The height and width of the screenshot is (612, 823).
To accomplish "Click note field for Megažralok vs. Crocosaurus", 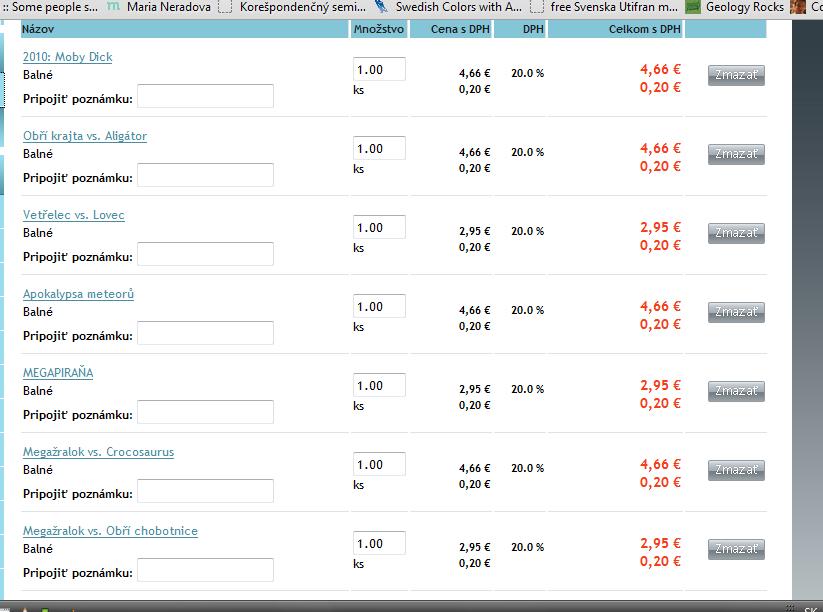I will 205,491.
